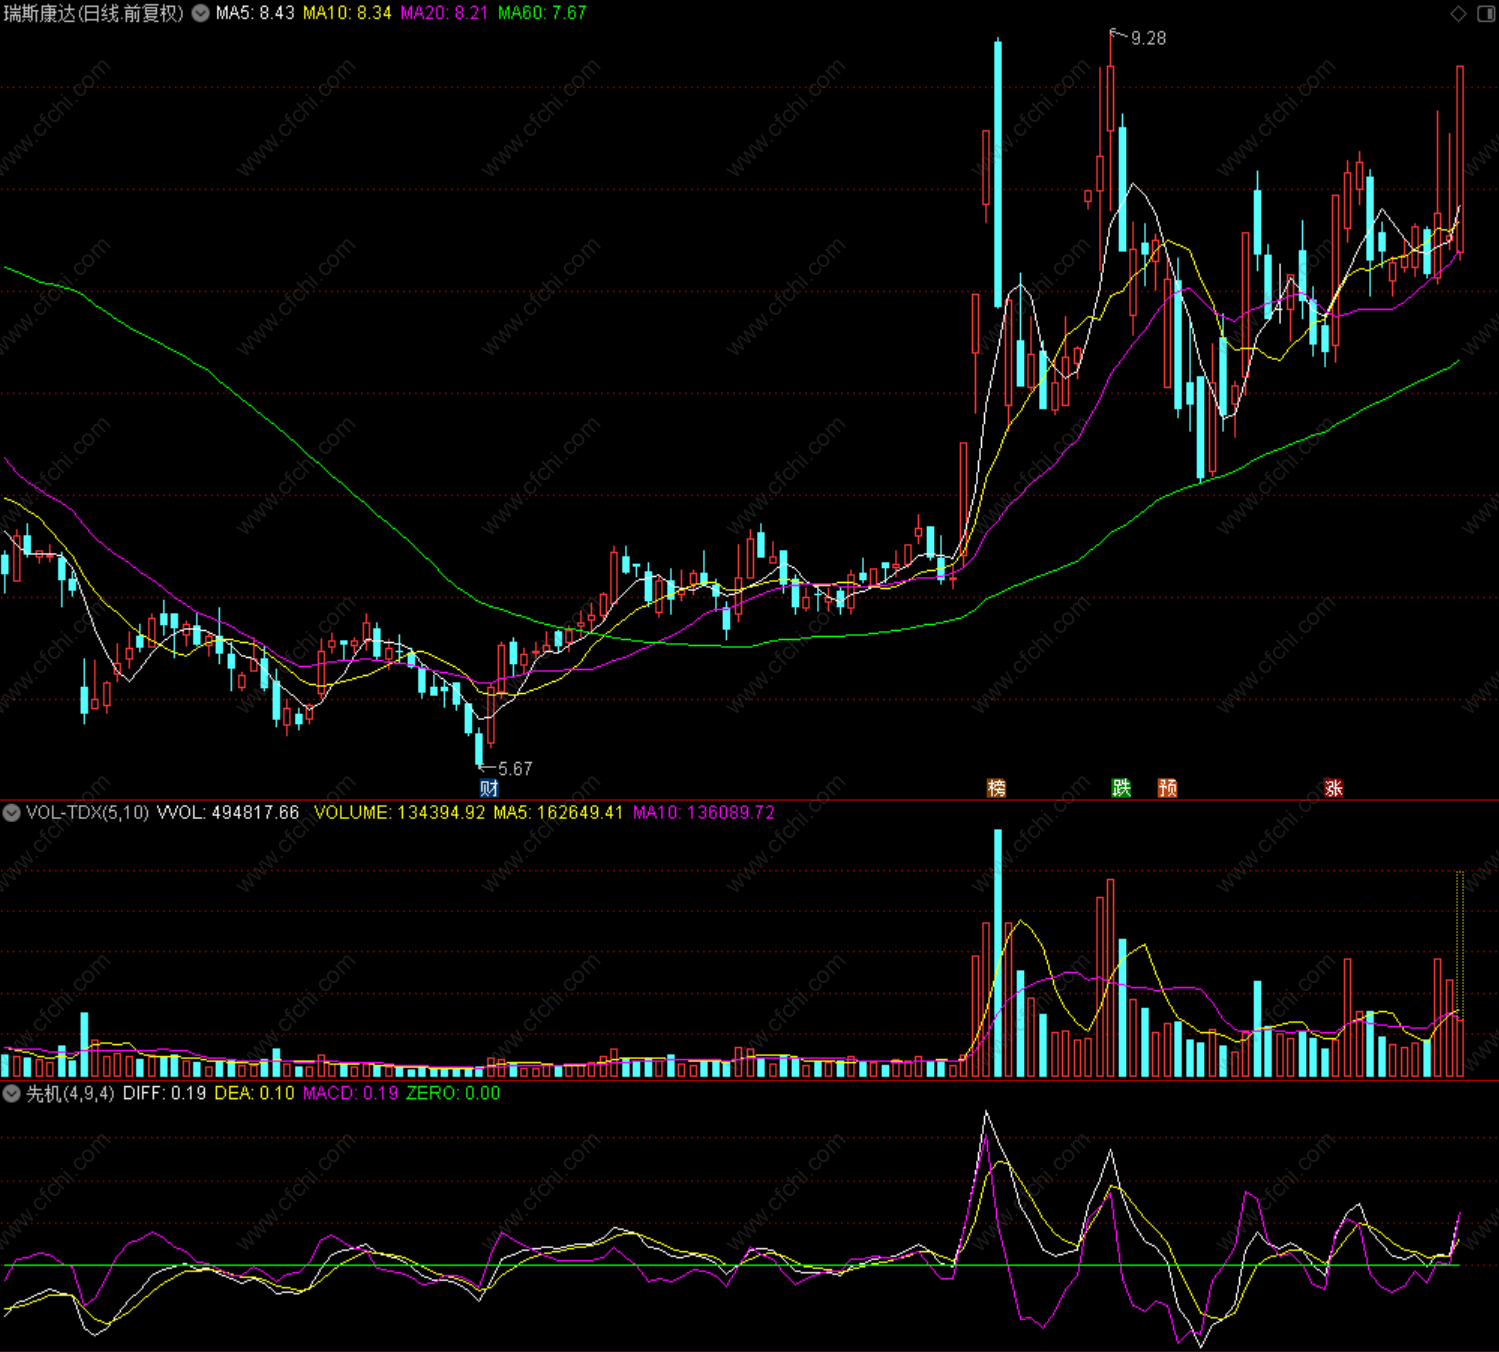Click the 9.28 high price label
Viewport: 1499px width, 1352px height.
[1148, 38]
